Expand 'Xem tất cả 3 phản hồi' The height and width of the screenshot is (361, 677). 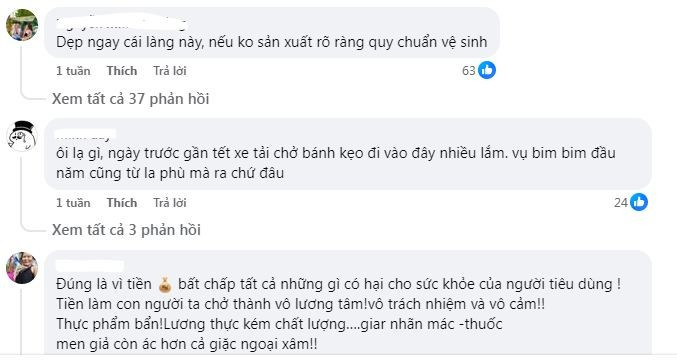(x=126, y=230)
